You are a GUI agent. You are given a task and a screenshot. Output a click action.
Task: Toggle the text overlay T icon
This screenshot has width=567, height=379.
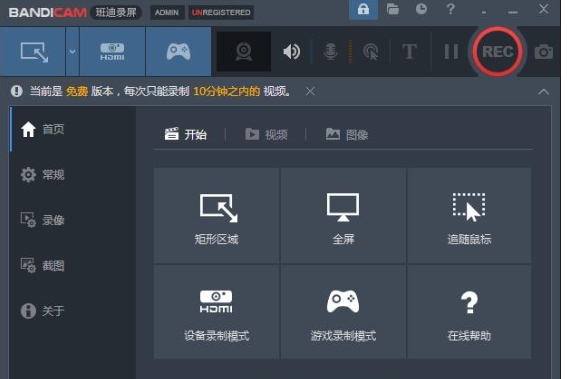click(409, 52)
